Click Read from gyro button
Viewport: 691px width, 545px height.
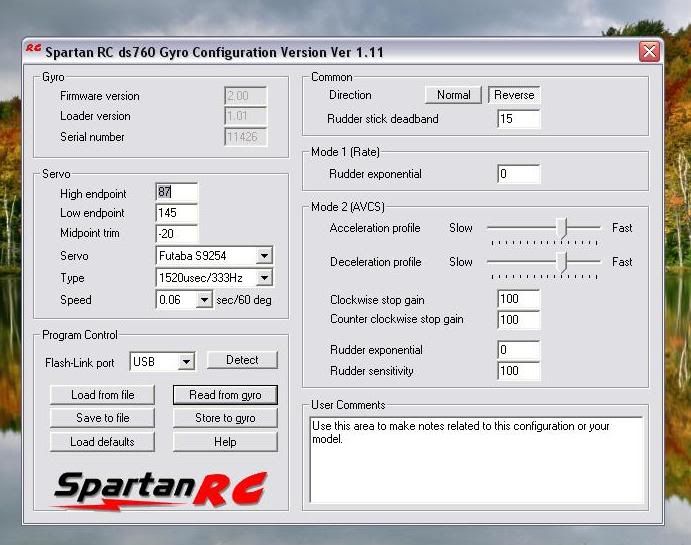coord(225,395)
